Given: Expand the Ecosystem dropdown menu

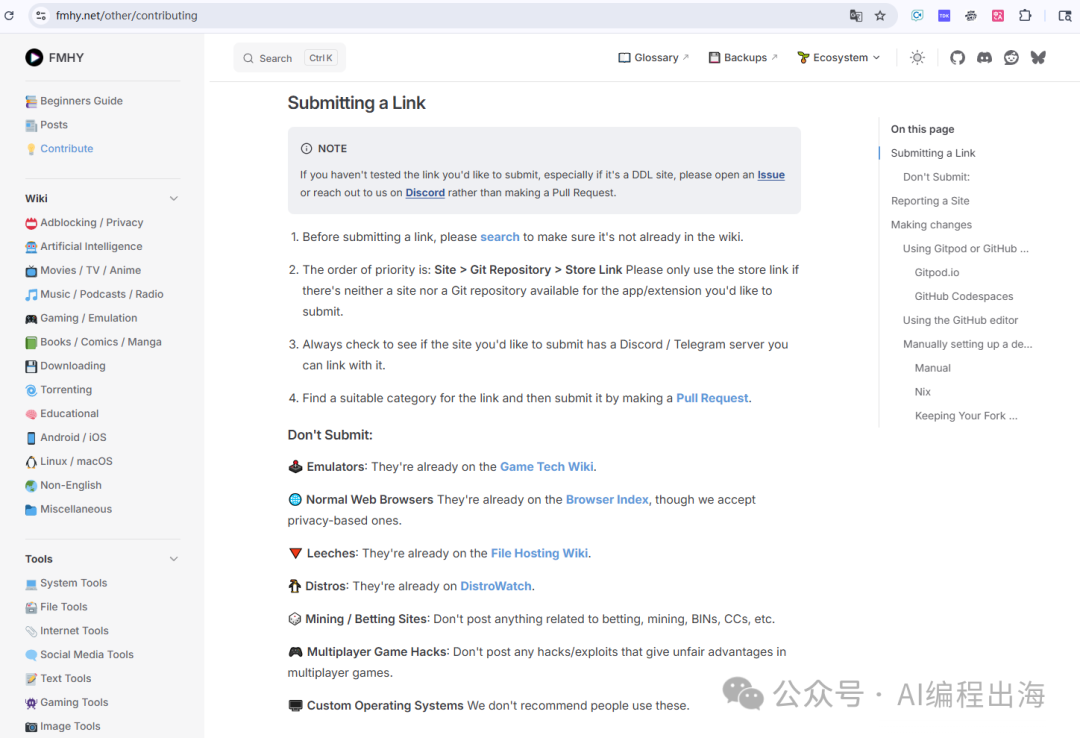Looking at the screenshot, I should 839,58.
